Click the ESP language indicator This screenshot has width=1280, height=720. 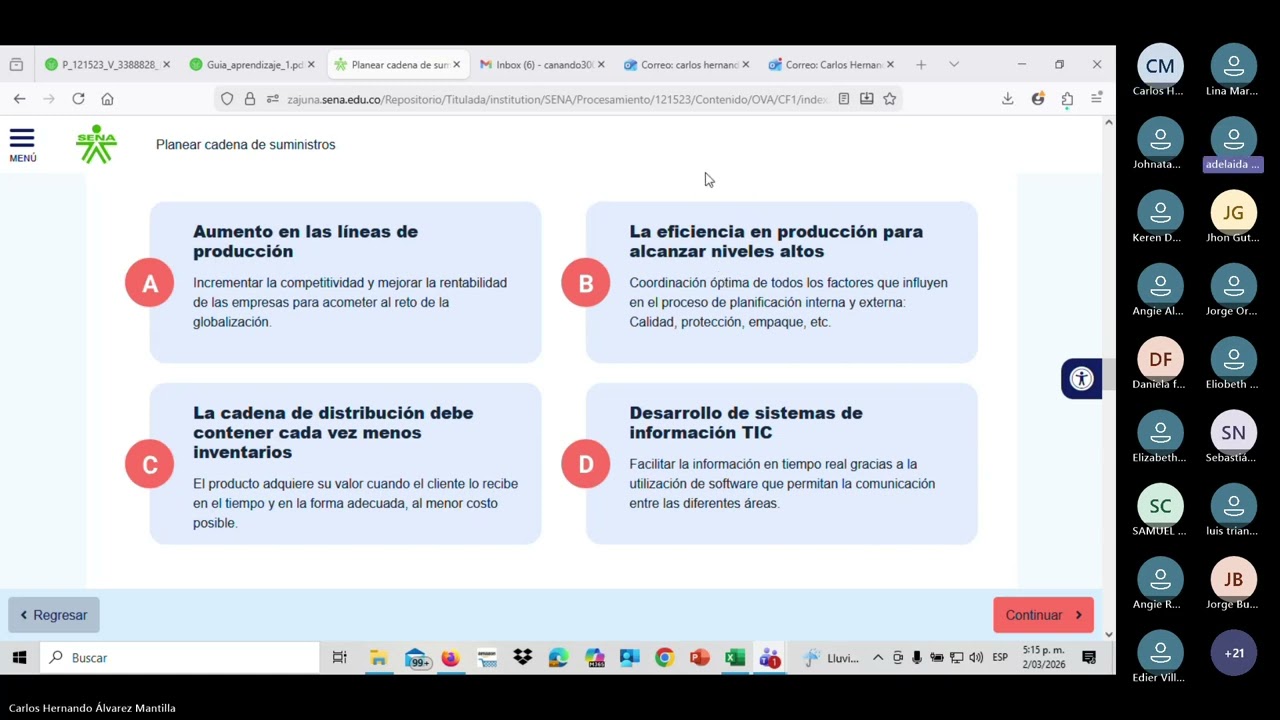1000,657
